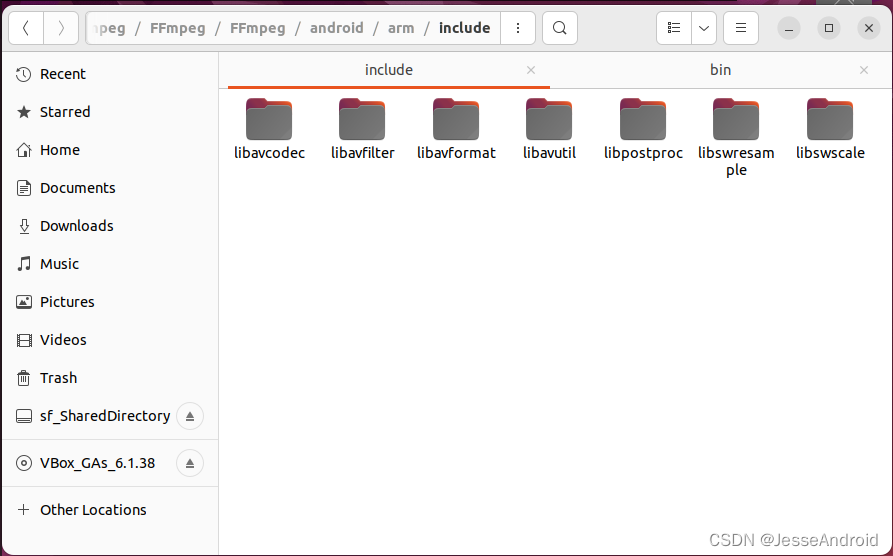The height and width of the screenshot is (556, 893).
Task: Click the 'libavformat' folder name
Action: pos(456,153)
